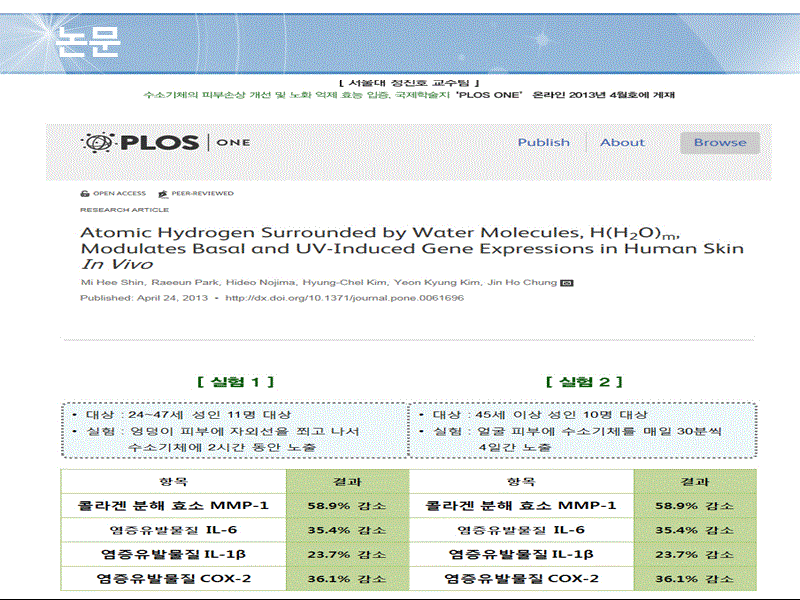Click the PLOS circular logo icon
This screenshot has width=800, height=600.
tap(97, 143)
